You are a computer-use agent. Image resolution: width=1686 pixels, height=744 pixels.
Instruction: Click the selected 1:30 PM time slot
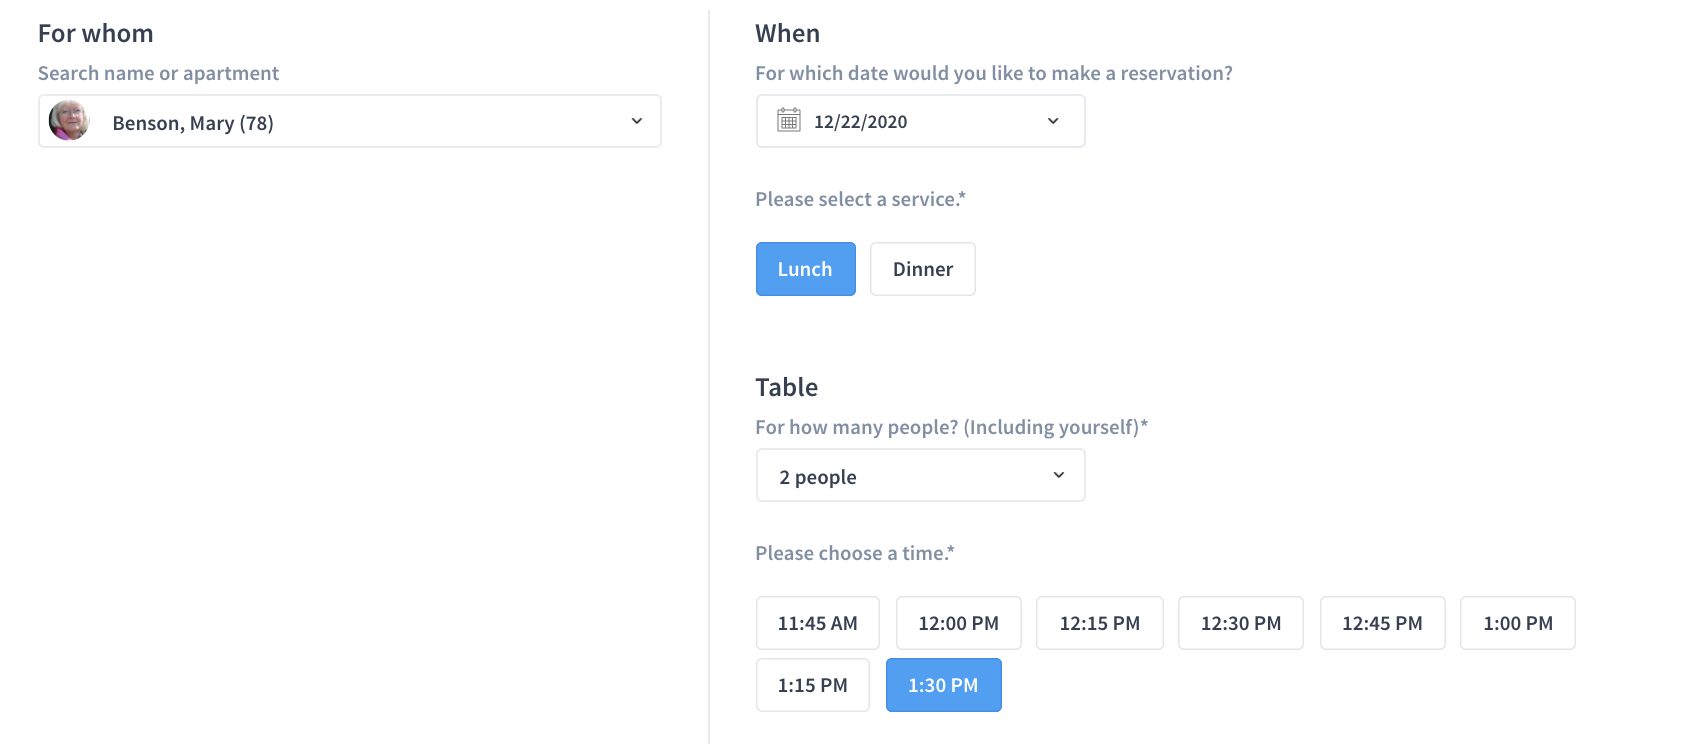944,685
